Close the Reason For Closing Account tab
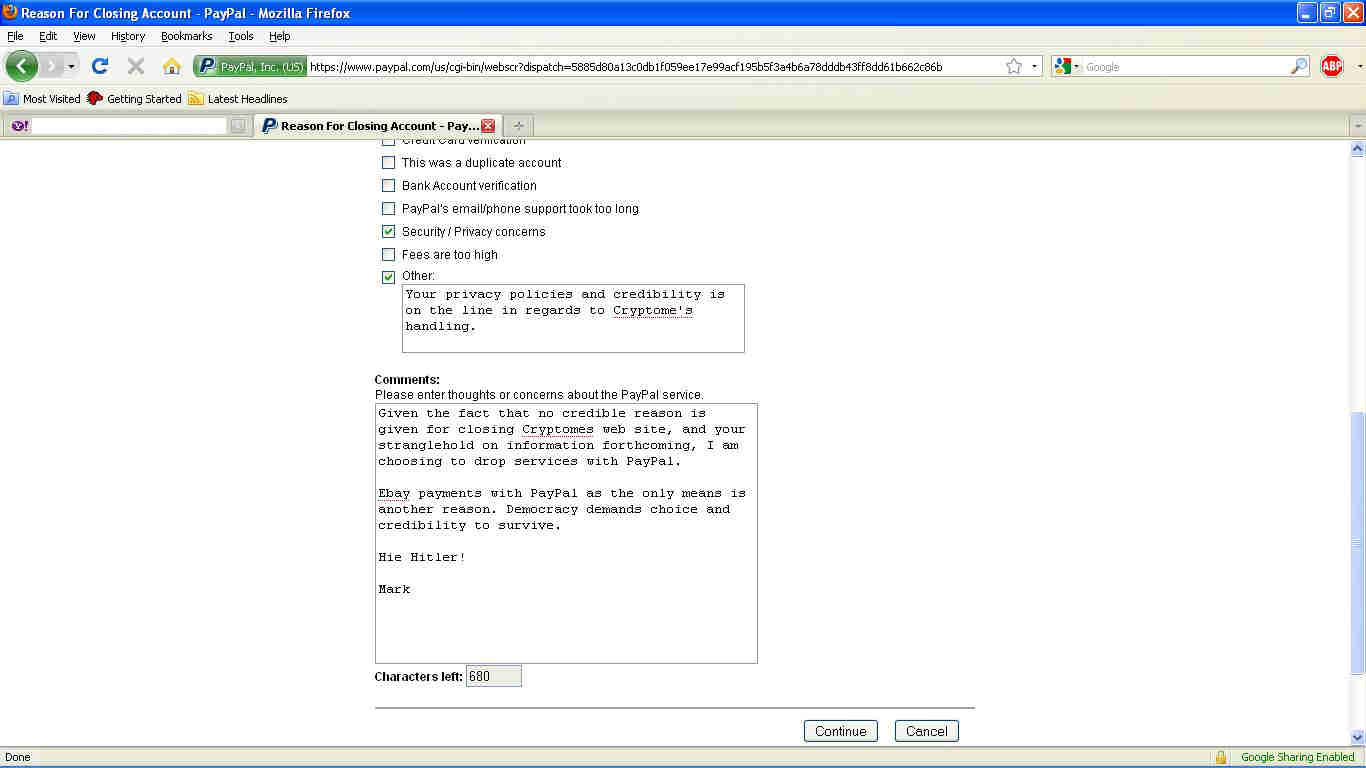This screenshot has height=768, width=1366. (x=488, y=126)
